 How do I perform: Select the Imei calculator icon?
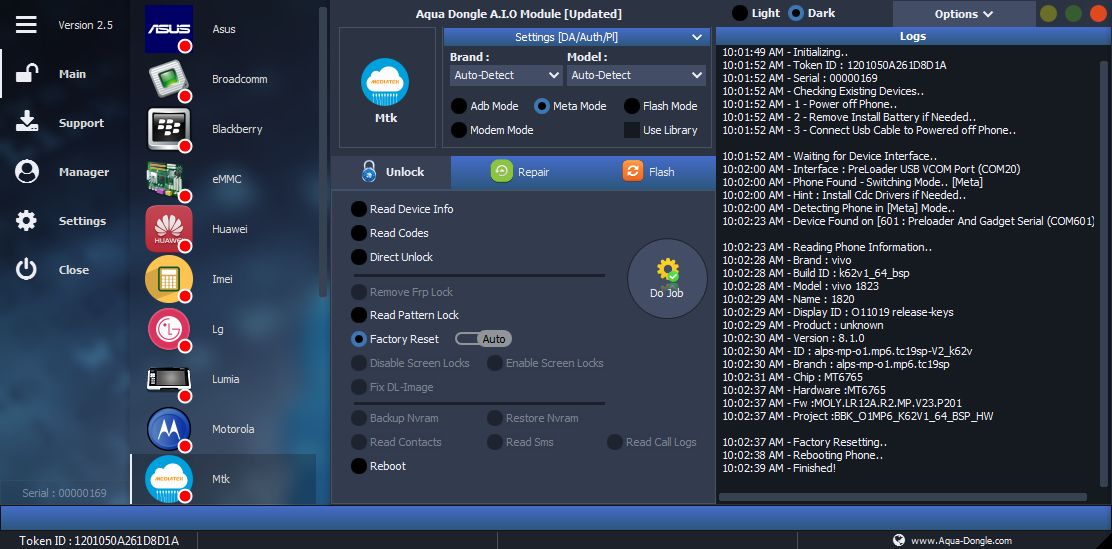click(x=169, y=279)
